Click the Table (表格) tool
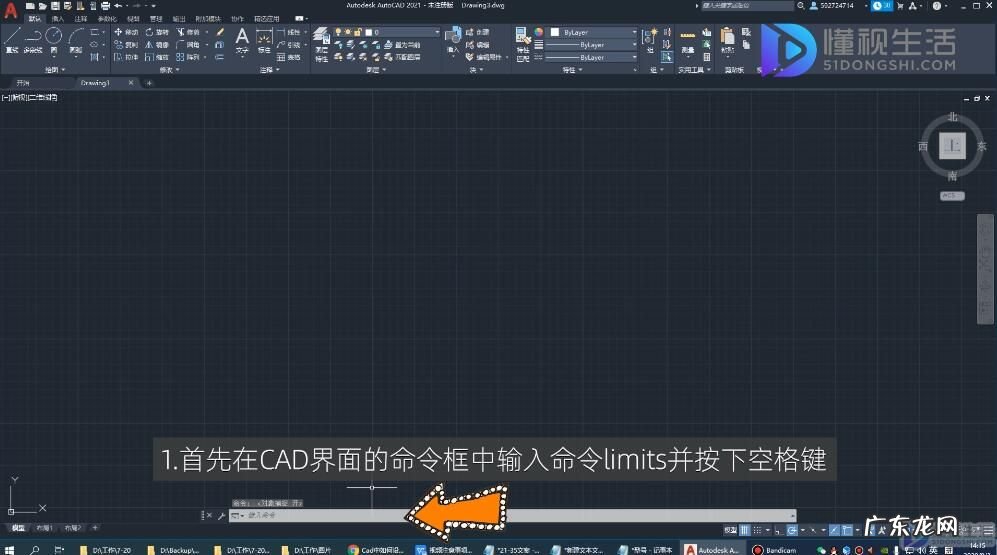This screenshot has height=555, width=997. (289, 57)
